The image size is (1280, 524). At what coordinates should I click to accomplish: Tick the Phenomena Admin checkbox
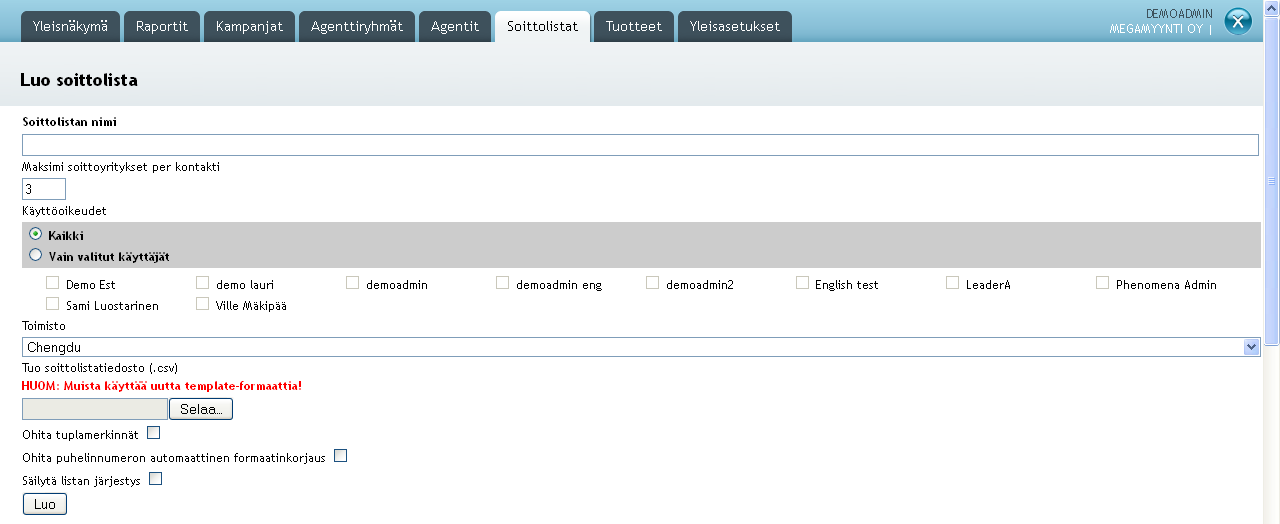click(x=1103, y=283)
